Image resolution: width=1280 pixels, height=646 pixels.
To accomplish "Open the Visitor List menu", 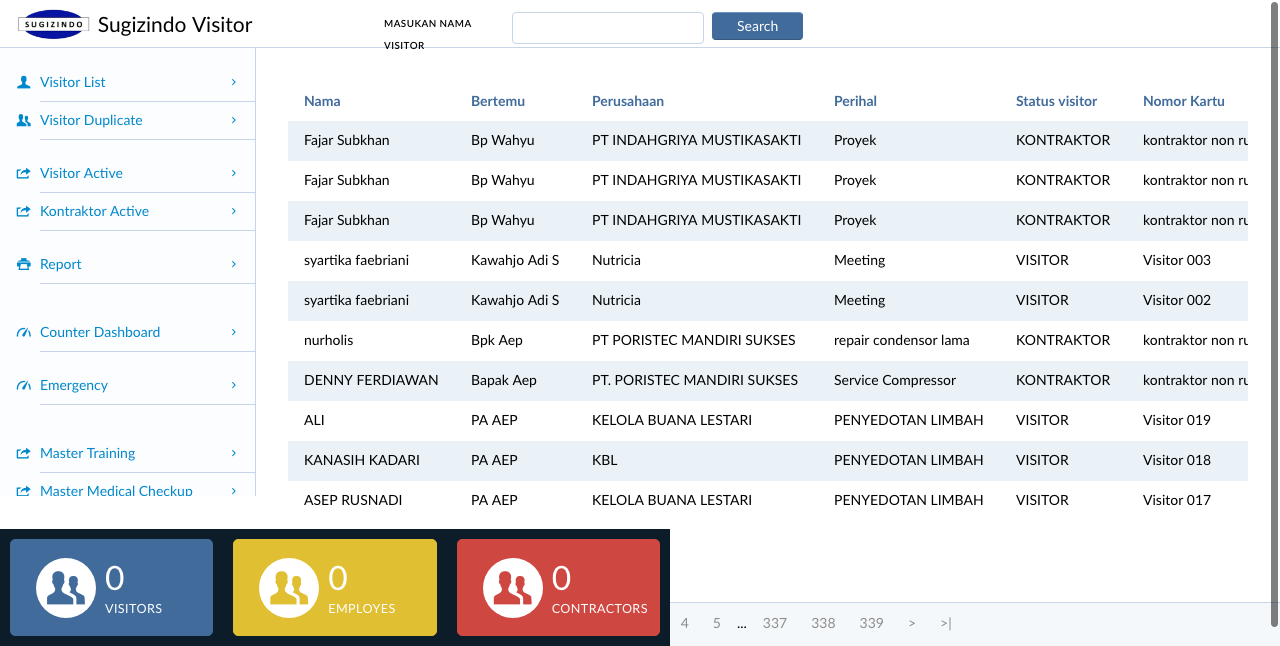I will tap(128, 82).
